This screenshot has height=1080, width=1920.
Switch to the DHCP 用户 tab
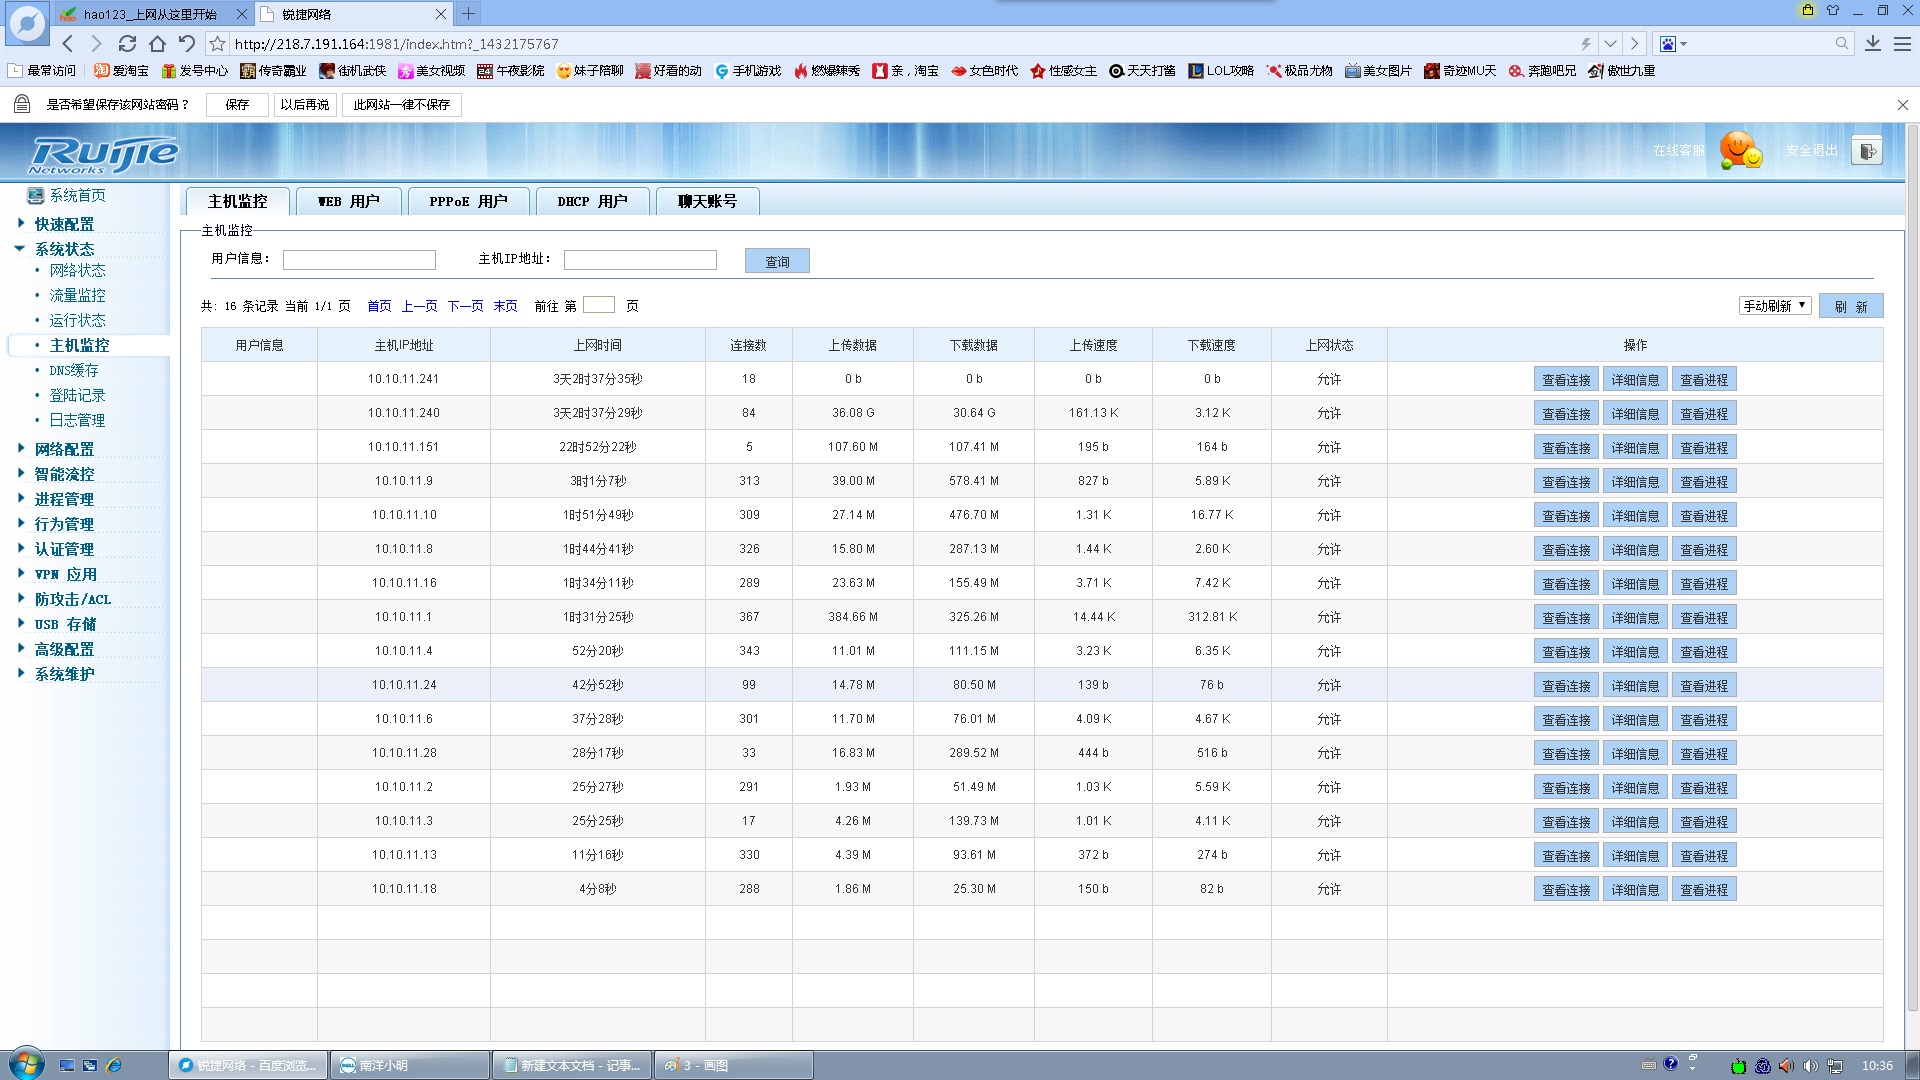[592, 201]
